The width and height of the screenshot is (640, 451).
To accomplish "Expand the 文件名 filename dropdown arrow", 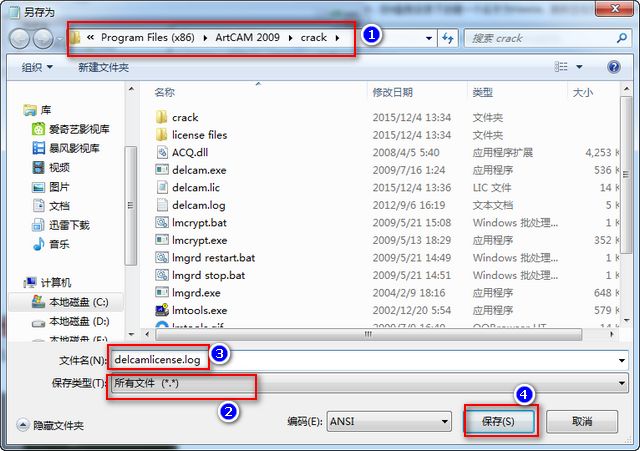I will point(621,360).
